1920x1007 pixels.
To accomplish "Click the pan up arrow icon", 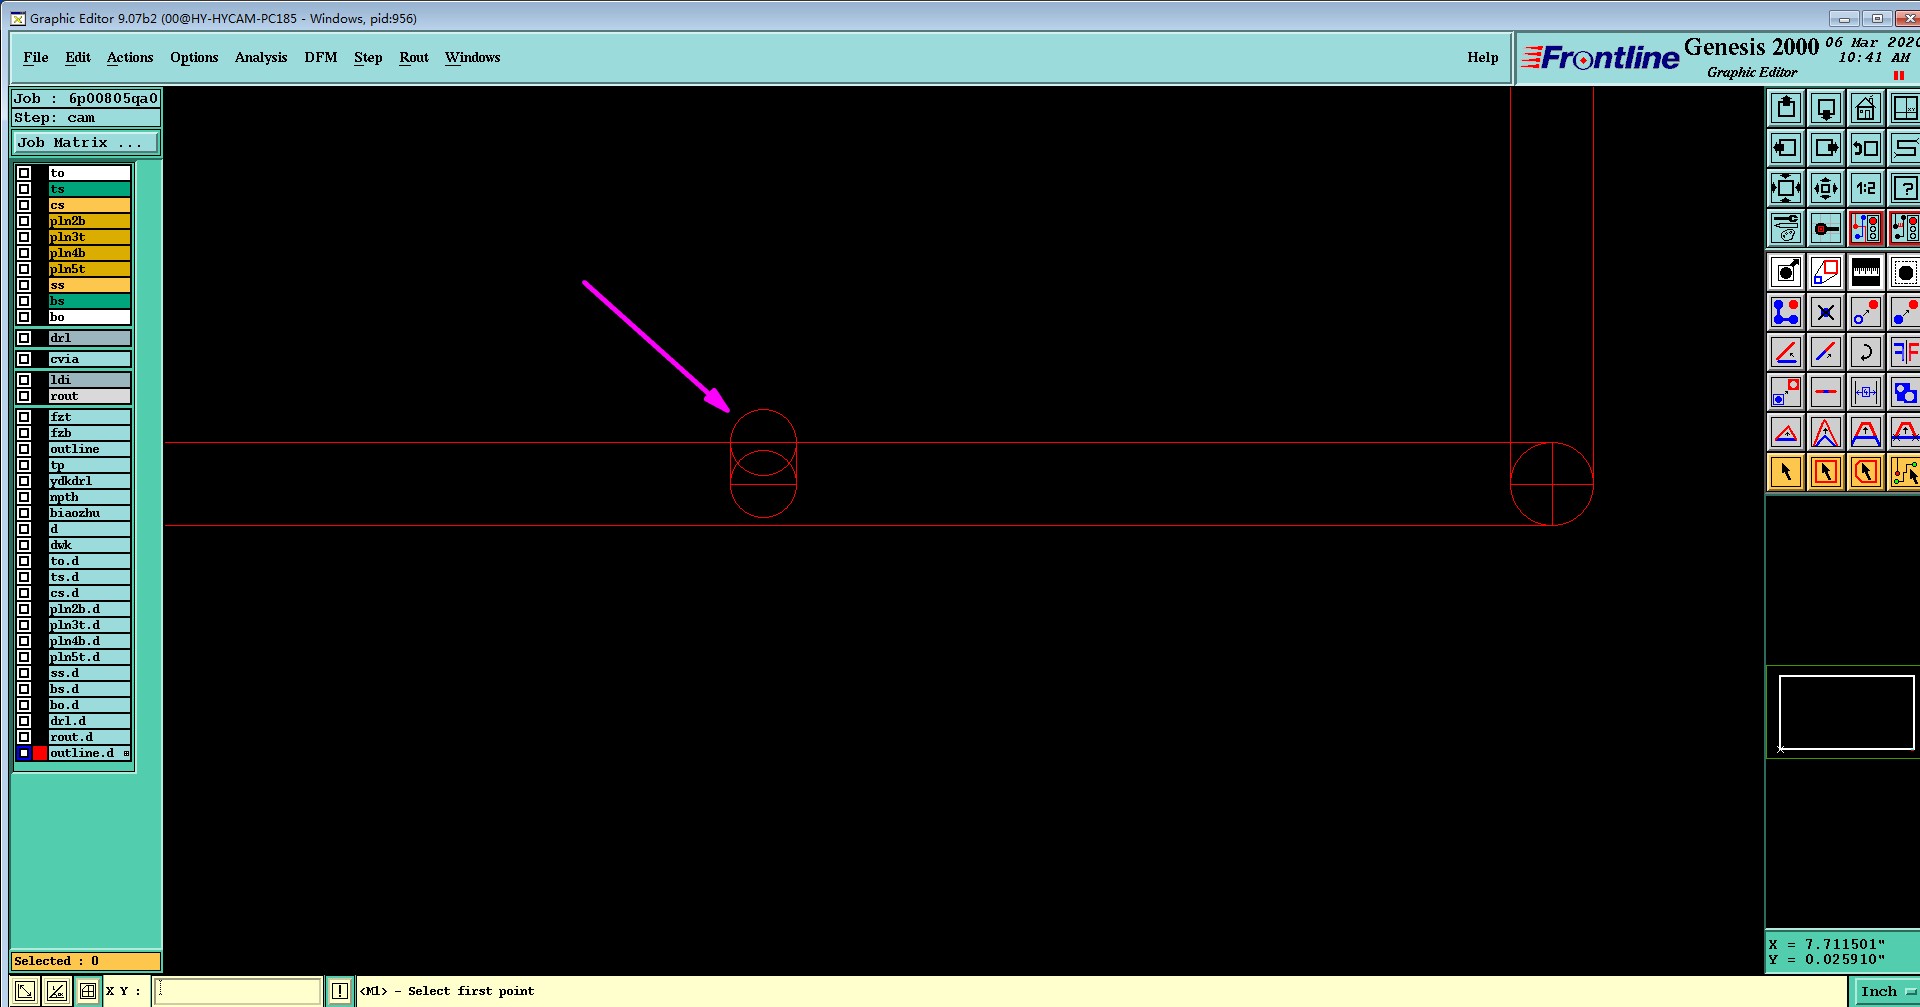I will [1786, 108].
